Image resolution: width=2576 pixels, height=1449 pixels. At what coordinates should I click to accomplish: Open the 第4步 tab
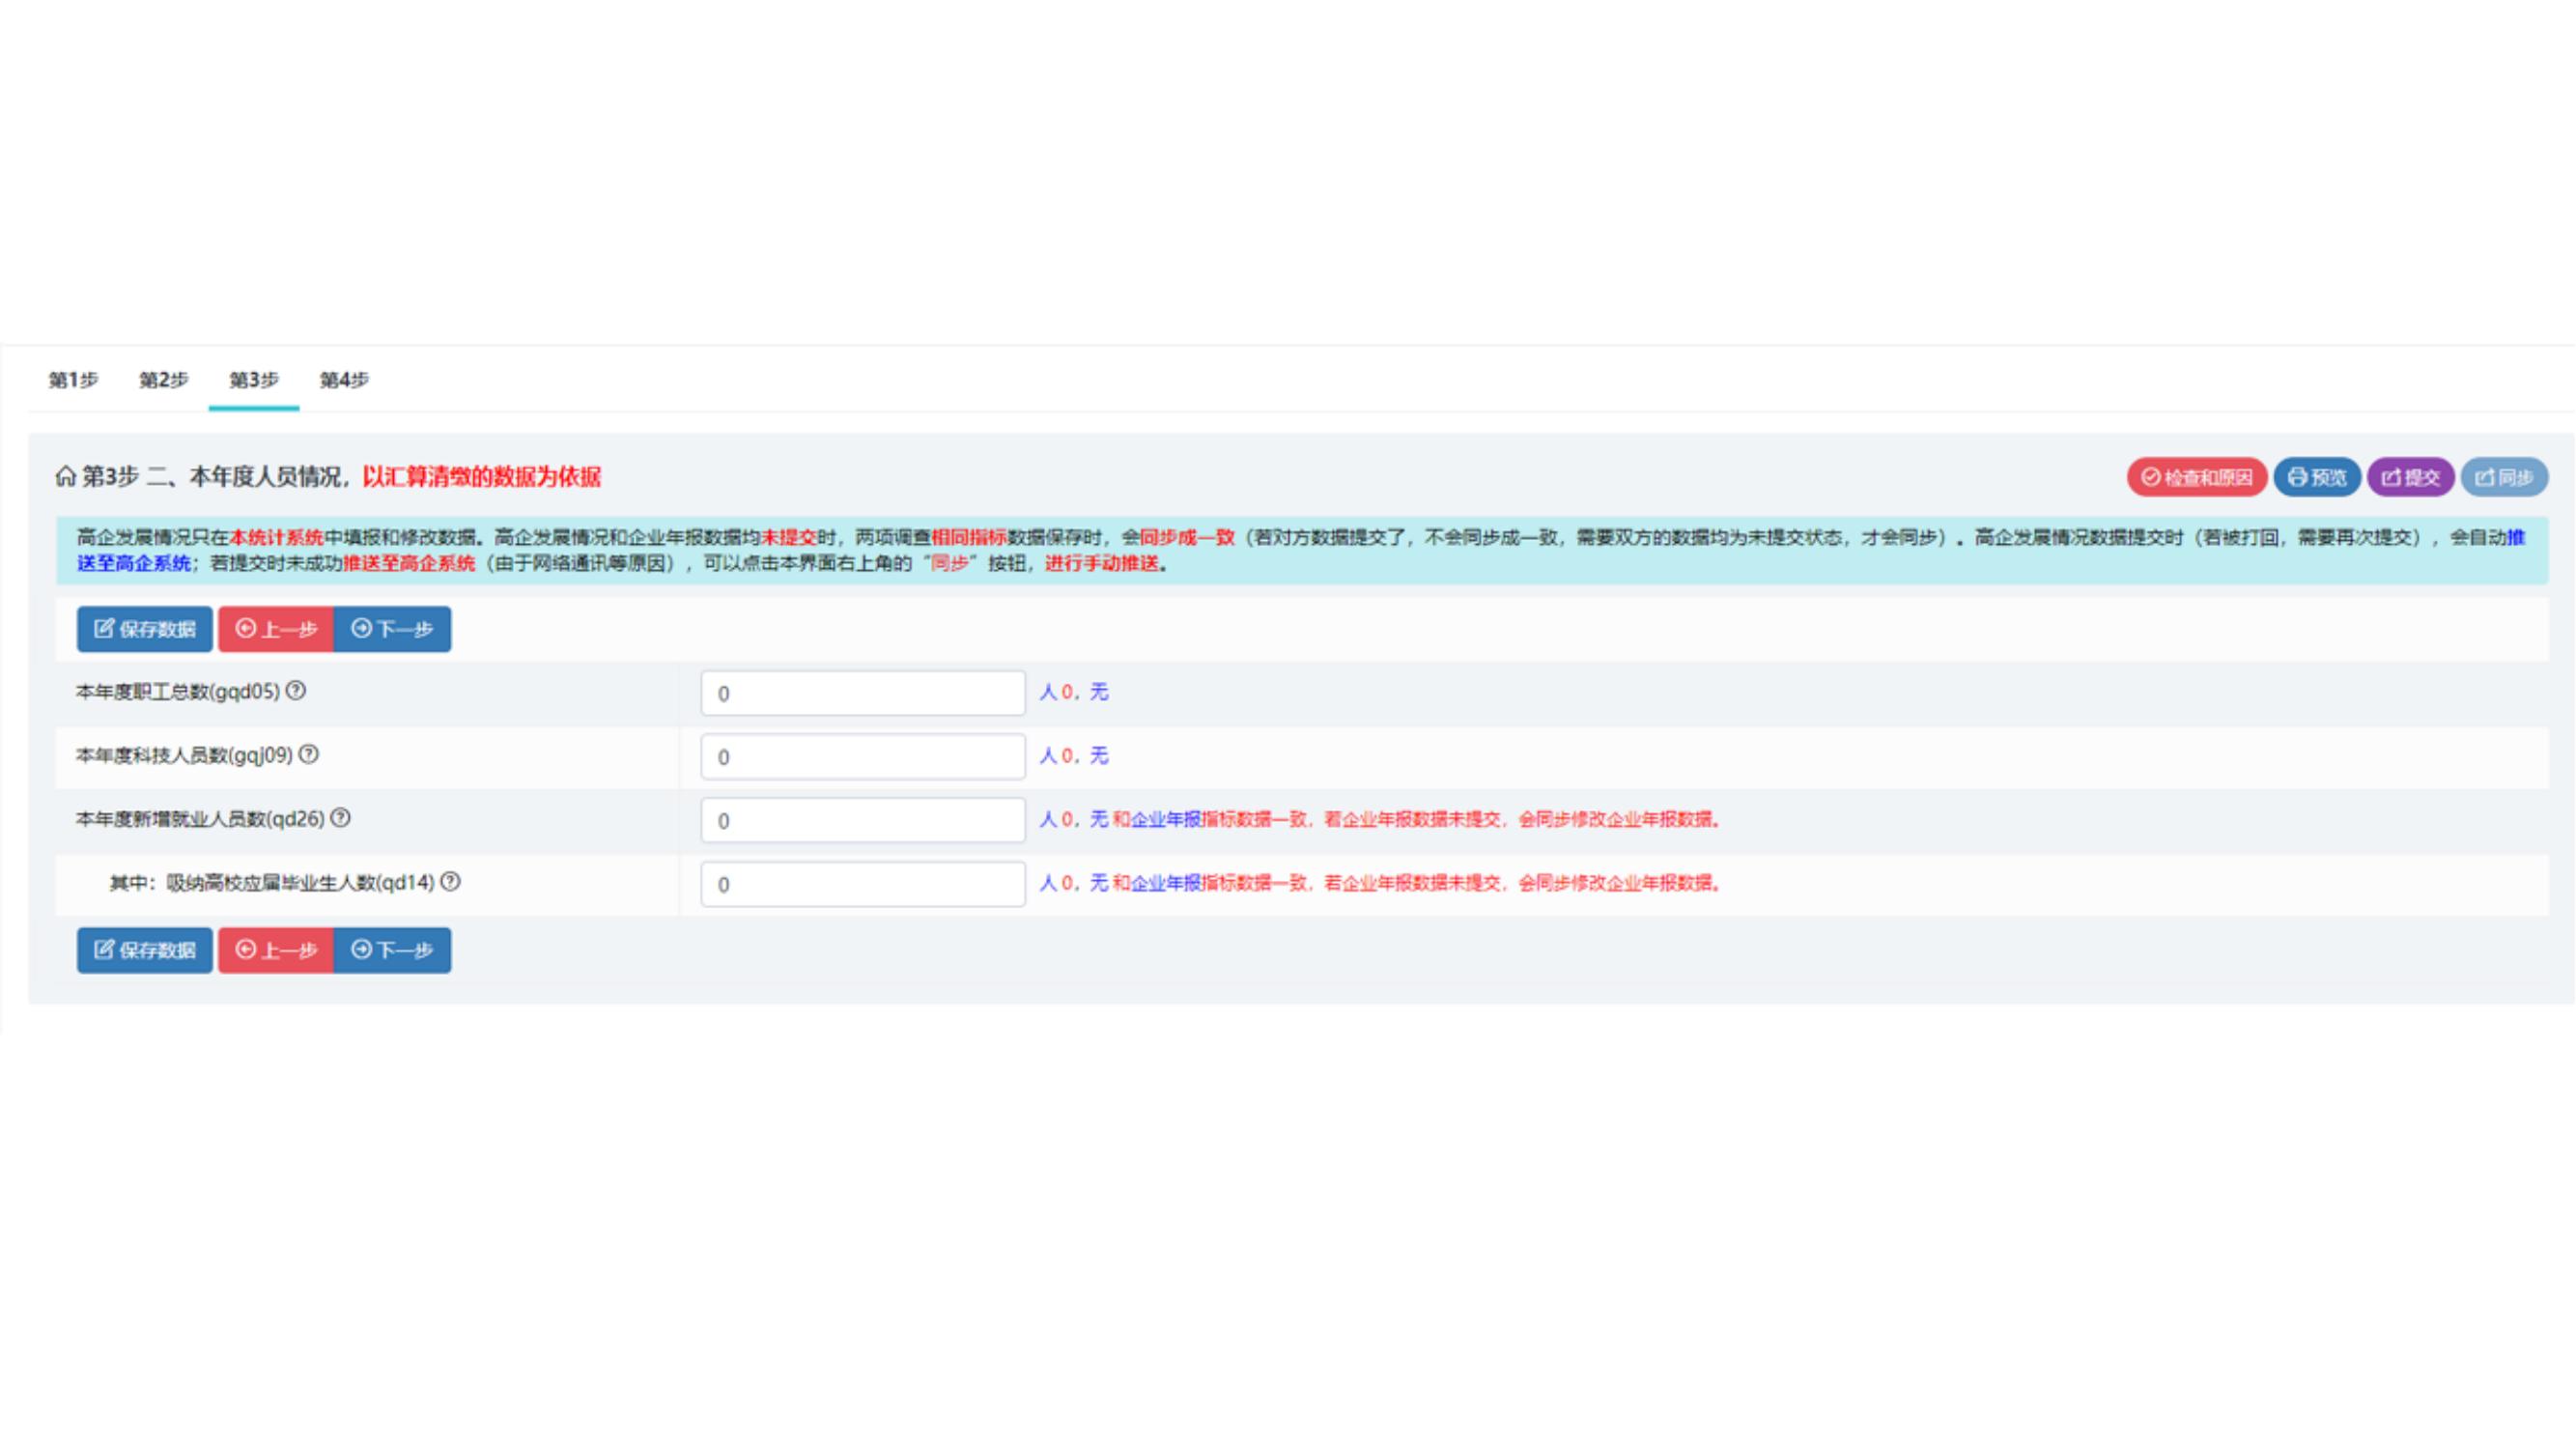click(x=344, y=380)
